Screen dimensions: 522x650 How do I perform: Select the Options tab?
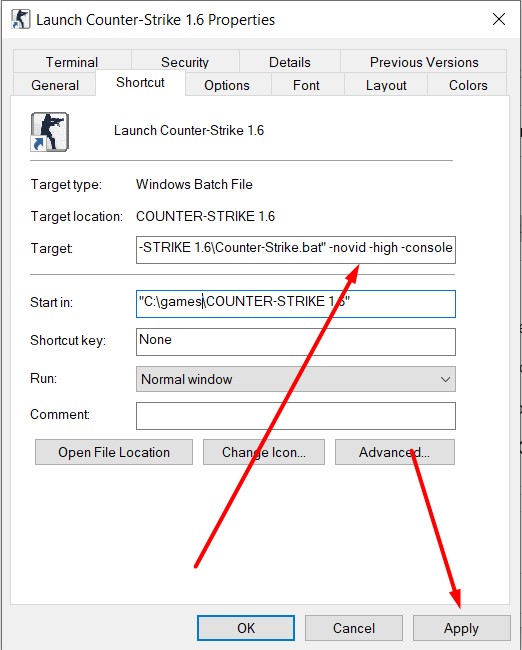coord(227,85)
